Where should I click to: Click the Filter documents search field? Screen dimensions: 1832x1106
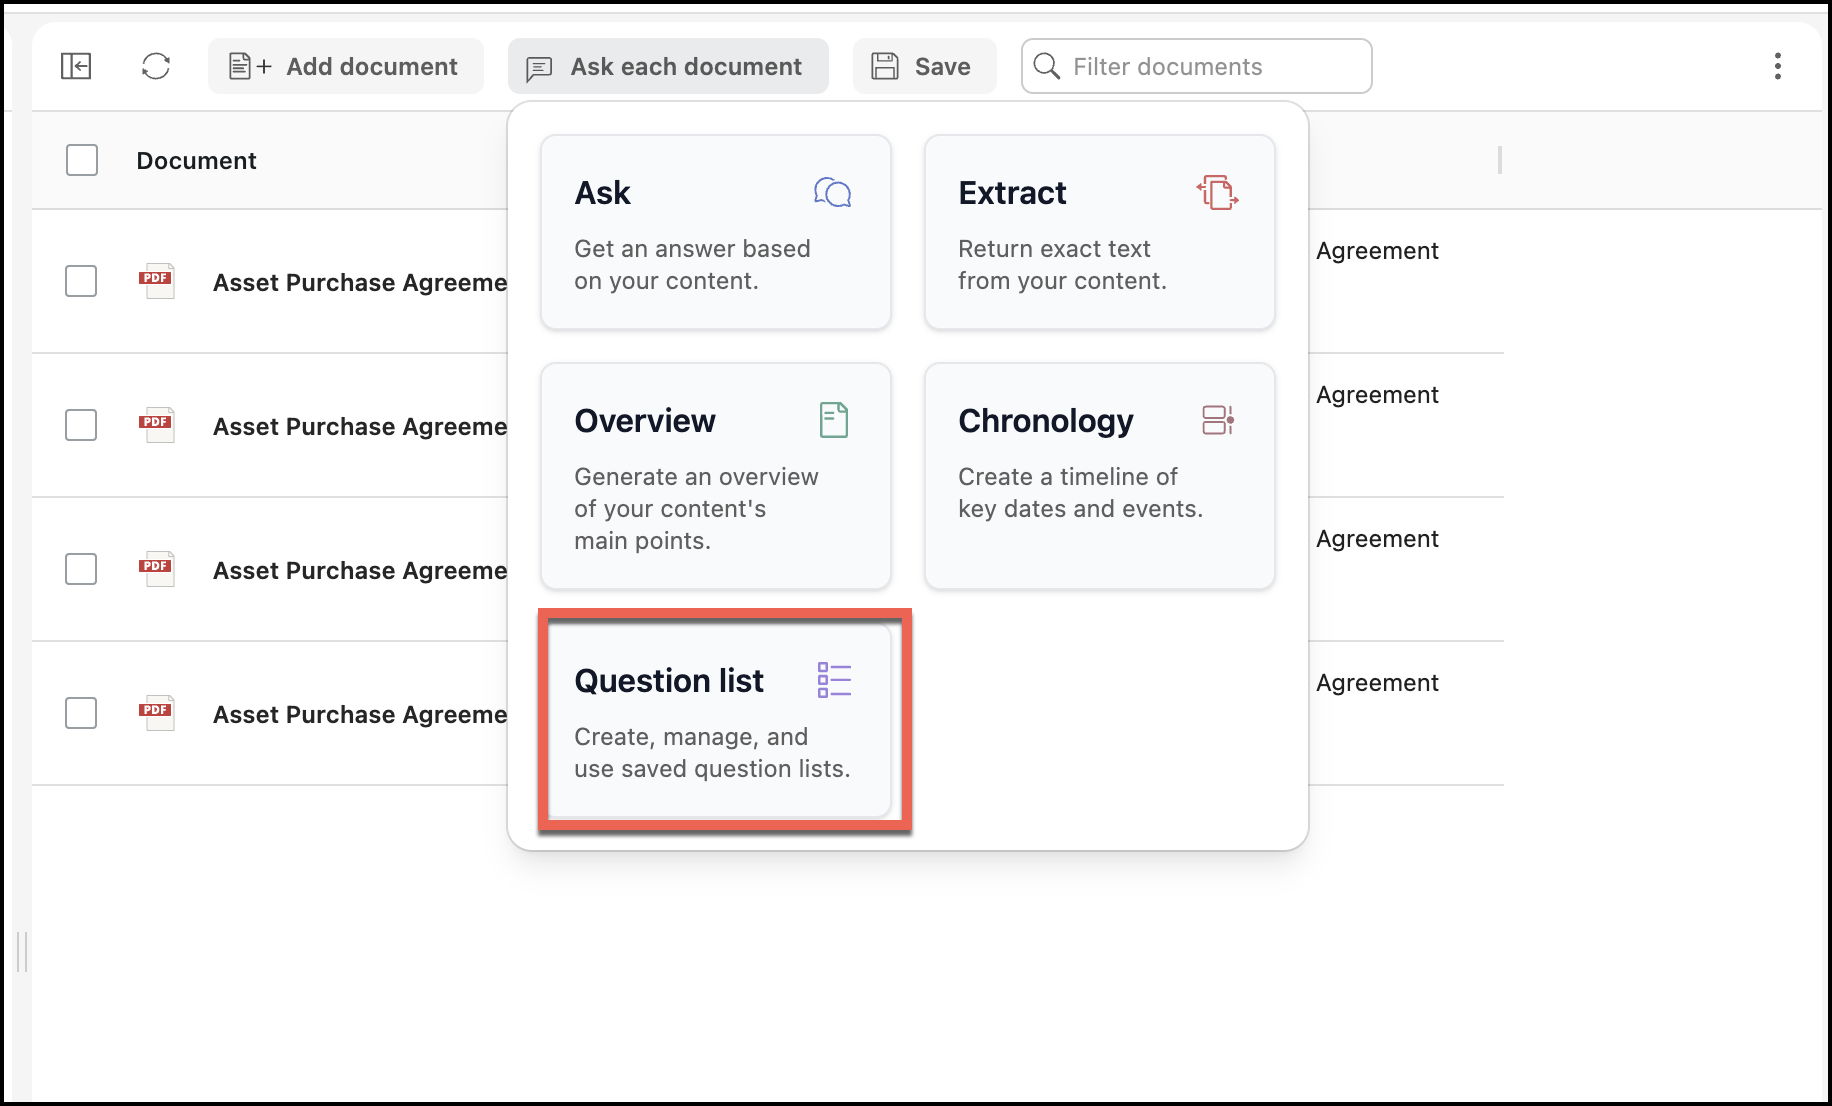[x=1196, y=66]
